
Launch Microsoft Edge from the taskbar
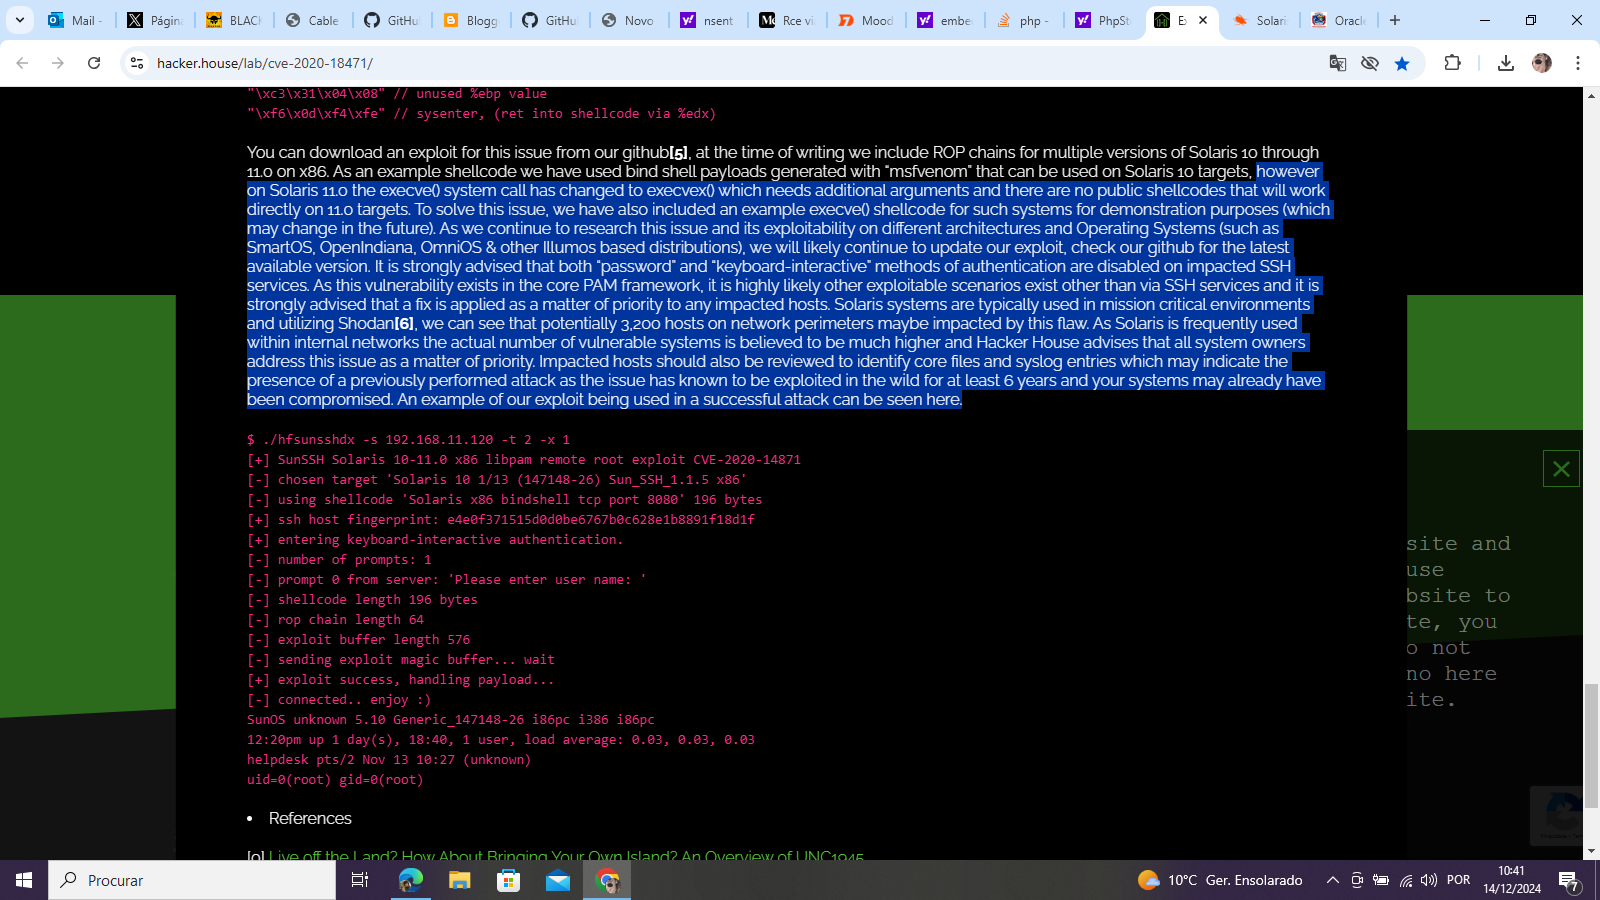tap(411, 880)
